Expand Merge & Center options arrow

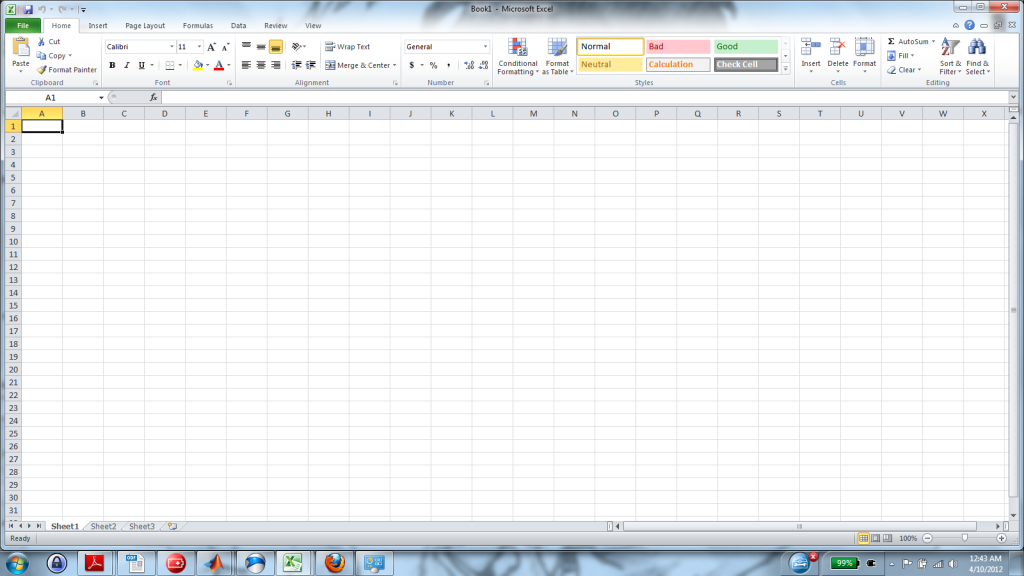pos(394,65)
